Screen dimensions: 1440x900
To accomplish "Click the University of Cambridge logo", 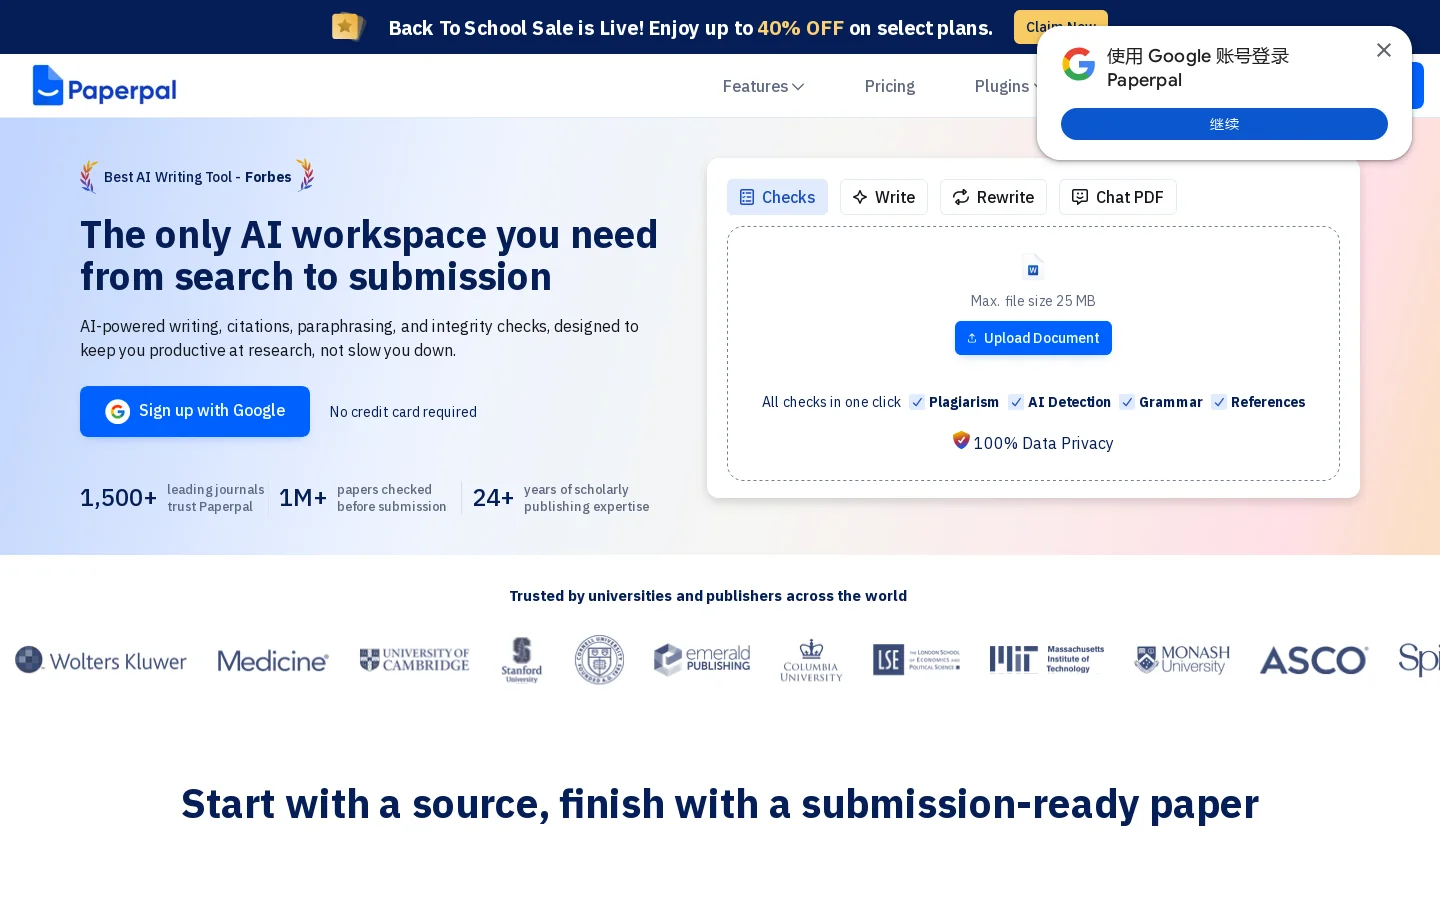I will pos(414,659).
